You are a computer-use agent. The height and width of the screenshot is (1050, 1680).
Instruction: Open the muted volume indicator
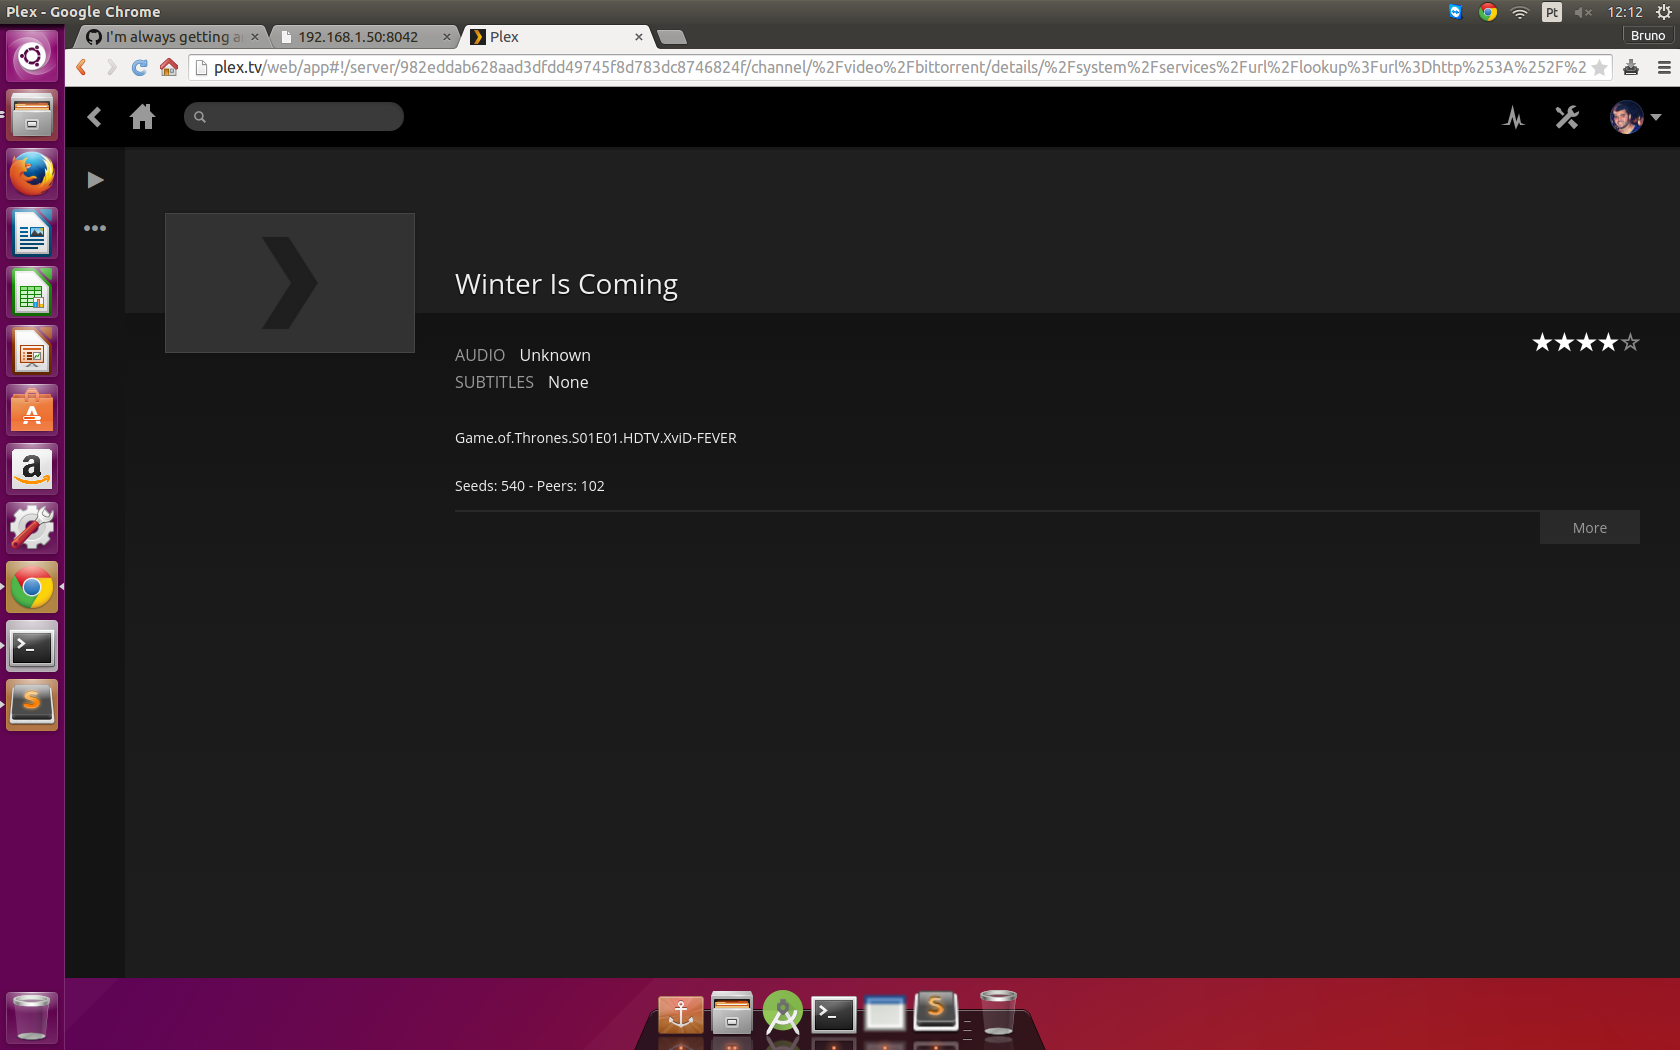(1583, 12)
